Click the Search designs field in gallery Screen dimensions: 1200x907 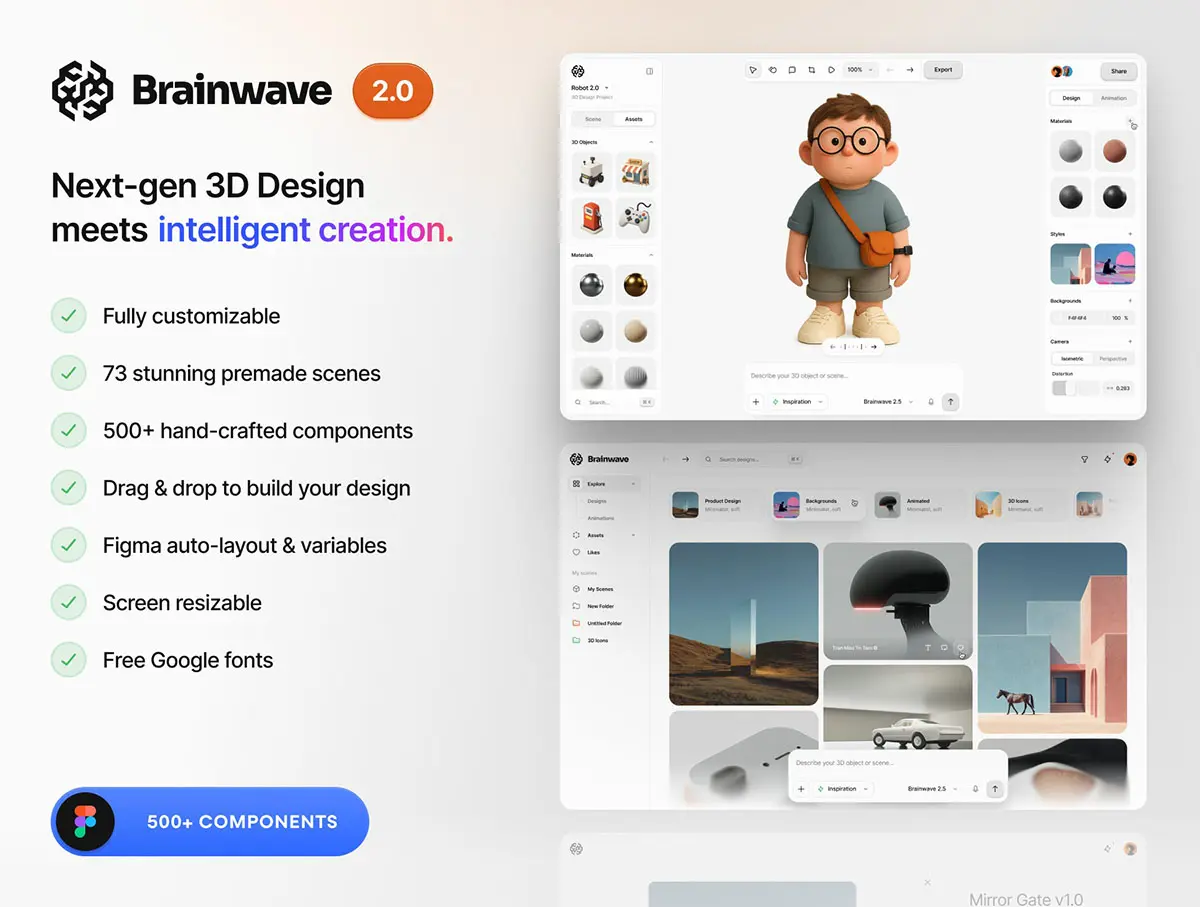[x=753, y=460]
